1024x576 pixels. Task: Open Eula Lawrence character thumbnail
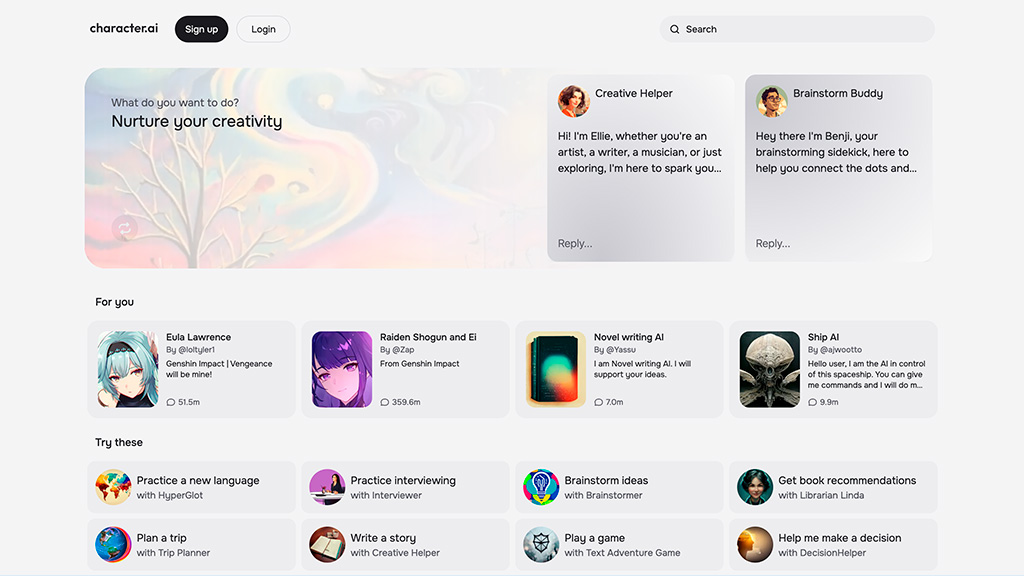128,369
